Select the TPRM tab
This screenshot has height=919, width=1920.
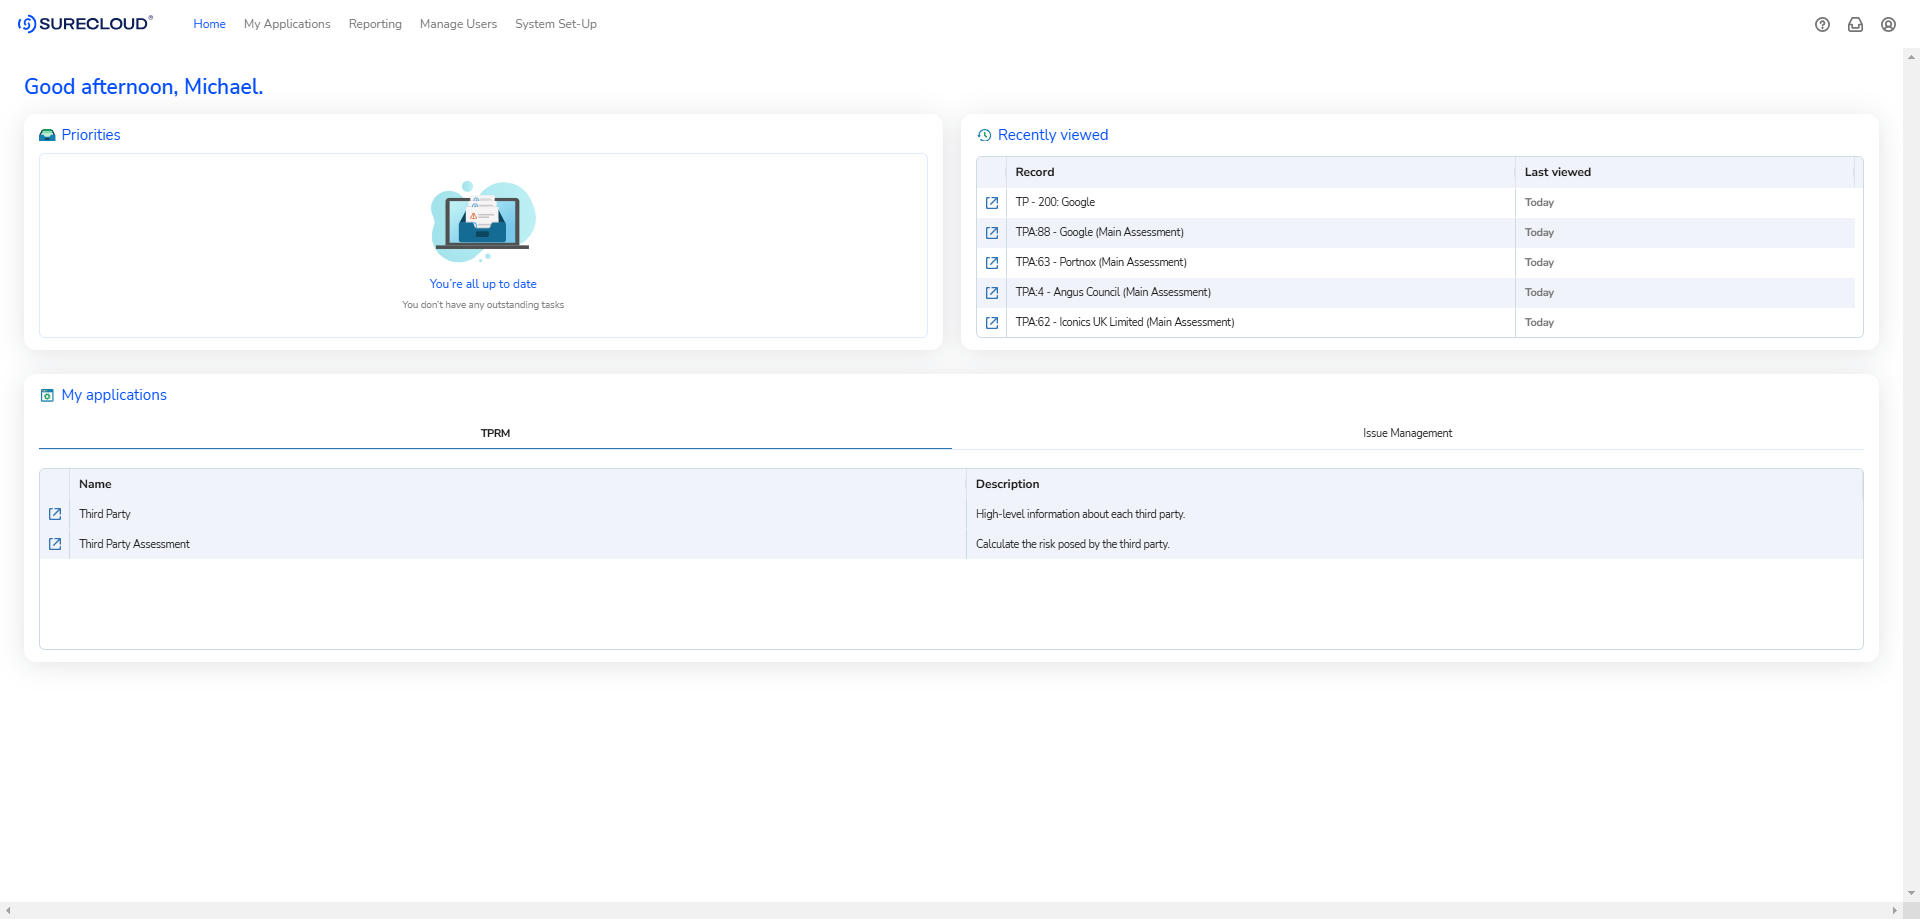point(495,433)
